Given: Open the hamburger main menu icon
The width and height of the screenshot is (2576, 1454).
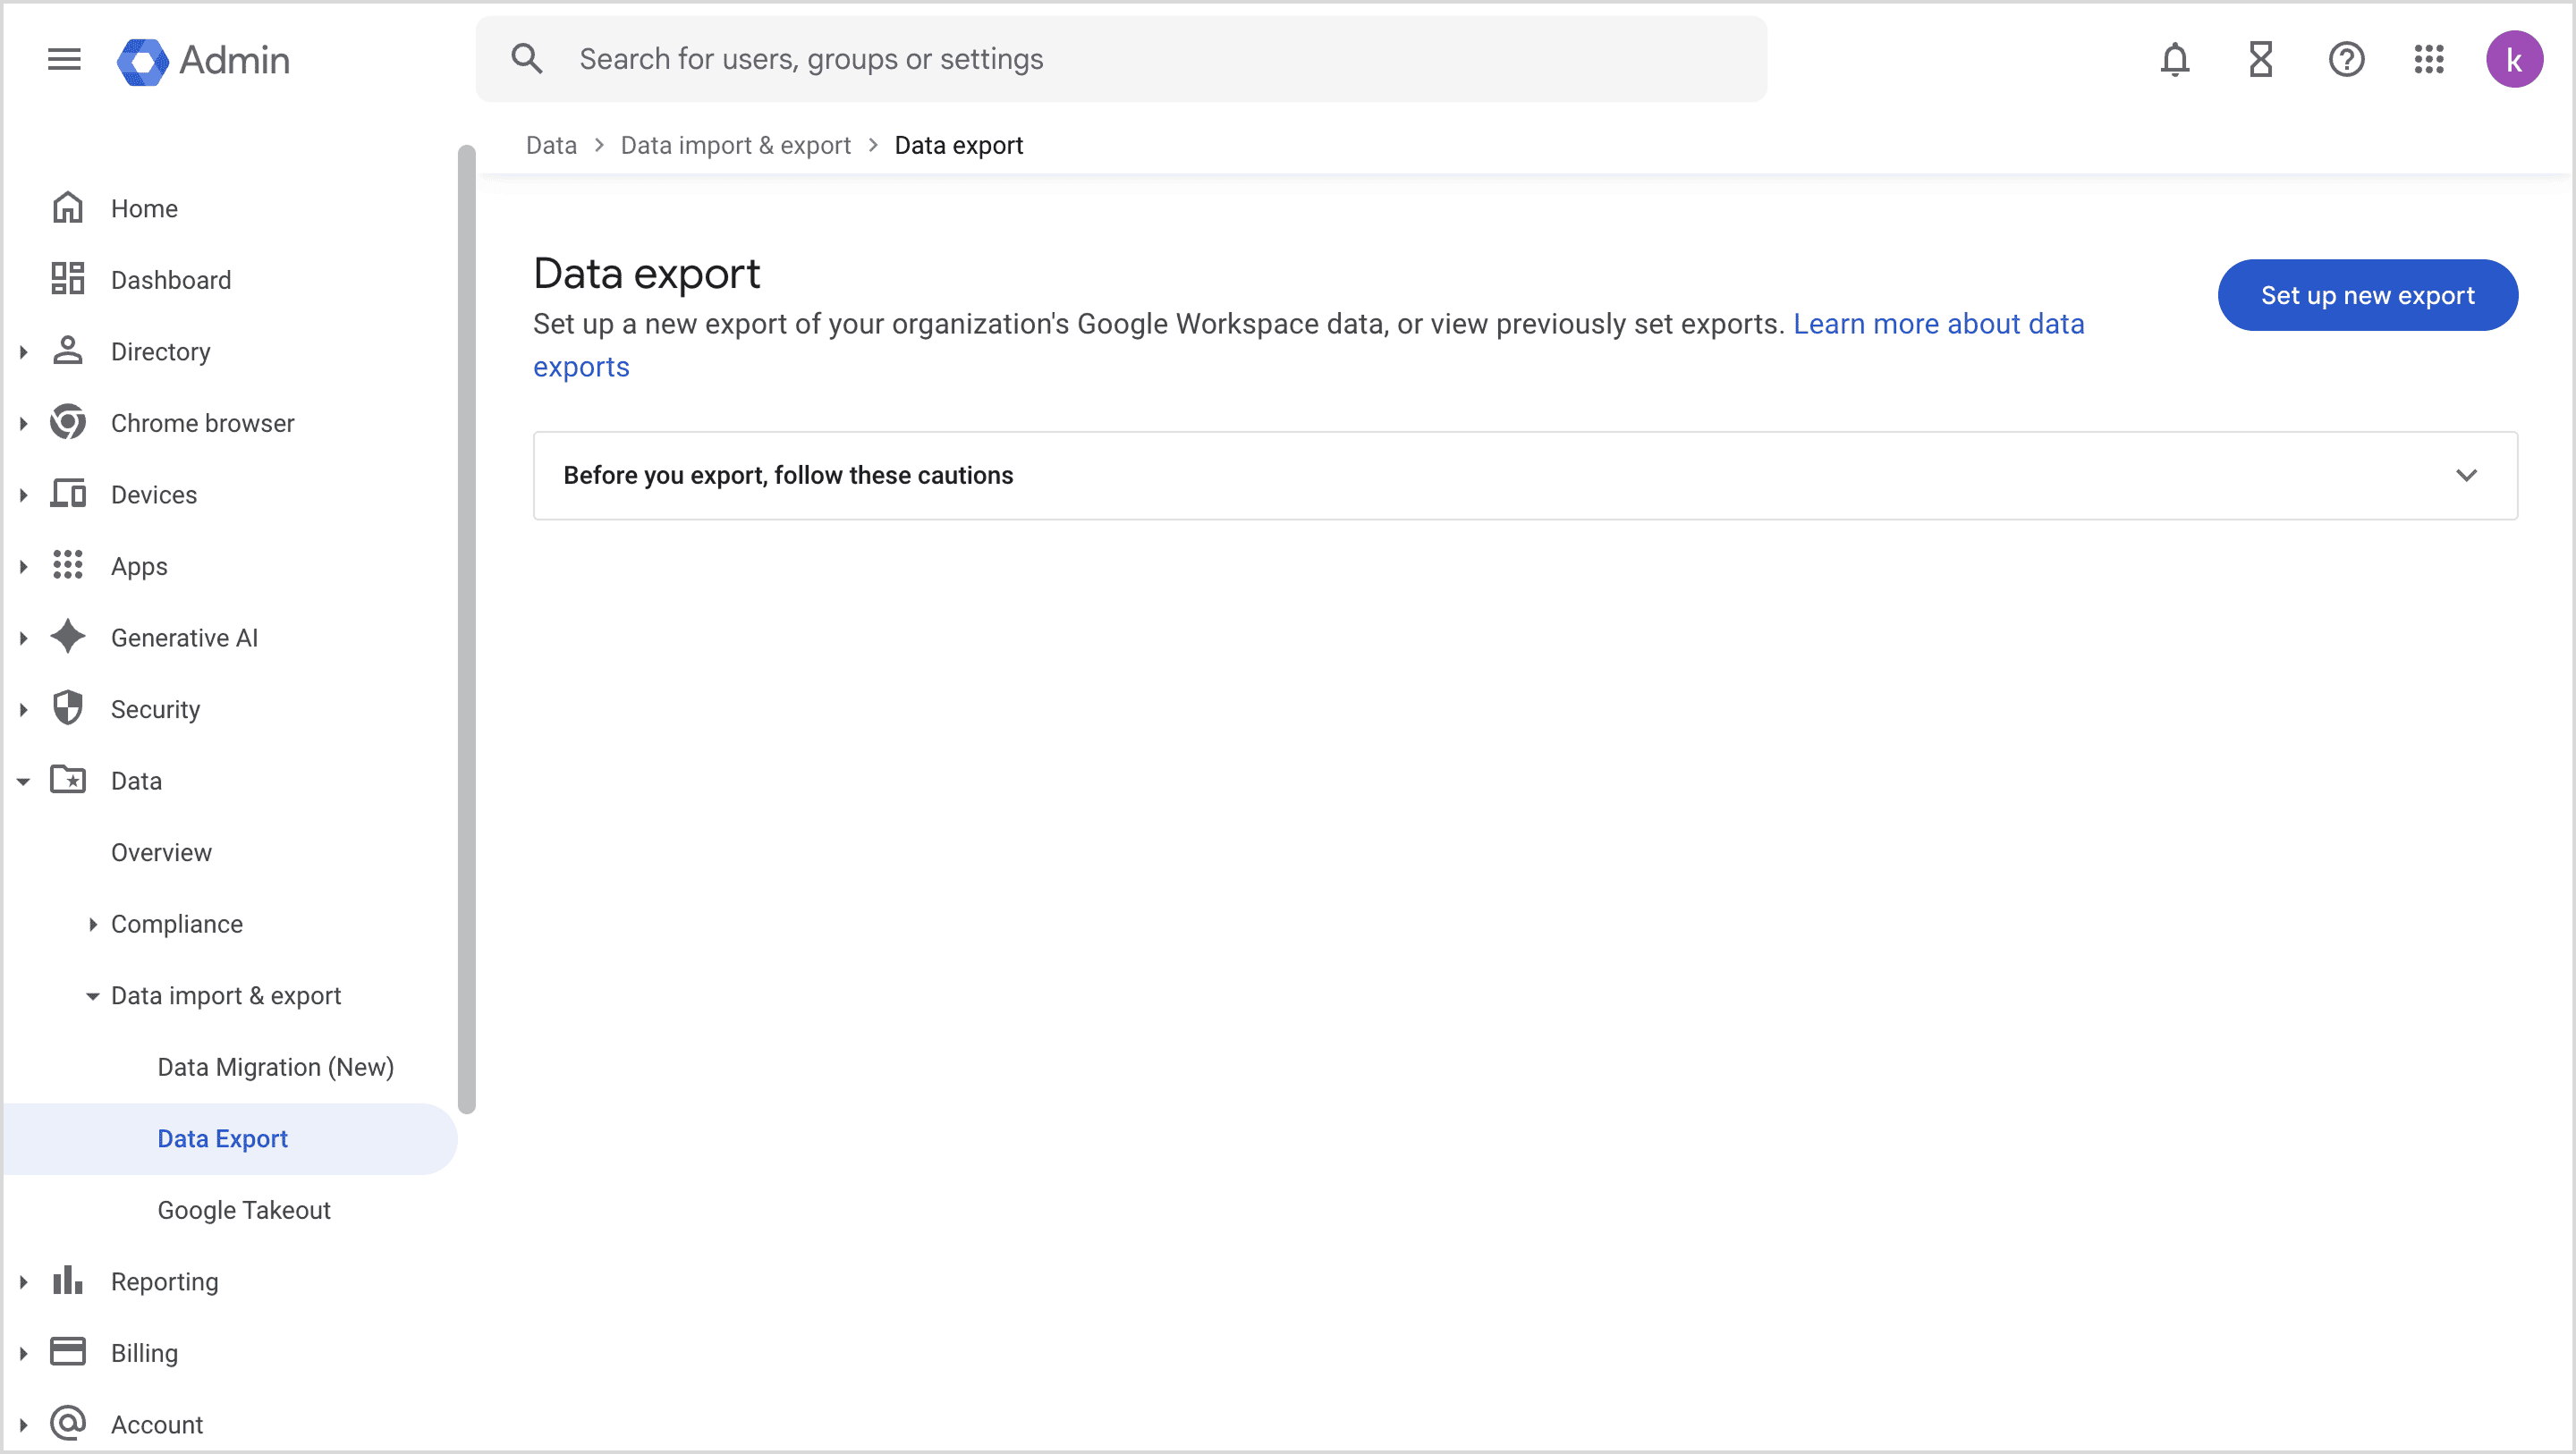Looking at the screenshot, I should pyautogui.click(x=64, y=59).
